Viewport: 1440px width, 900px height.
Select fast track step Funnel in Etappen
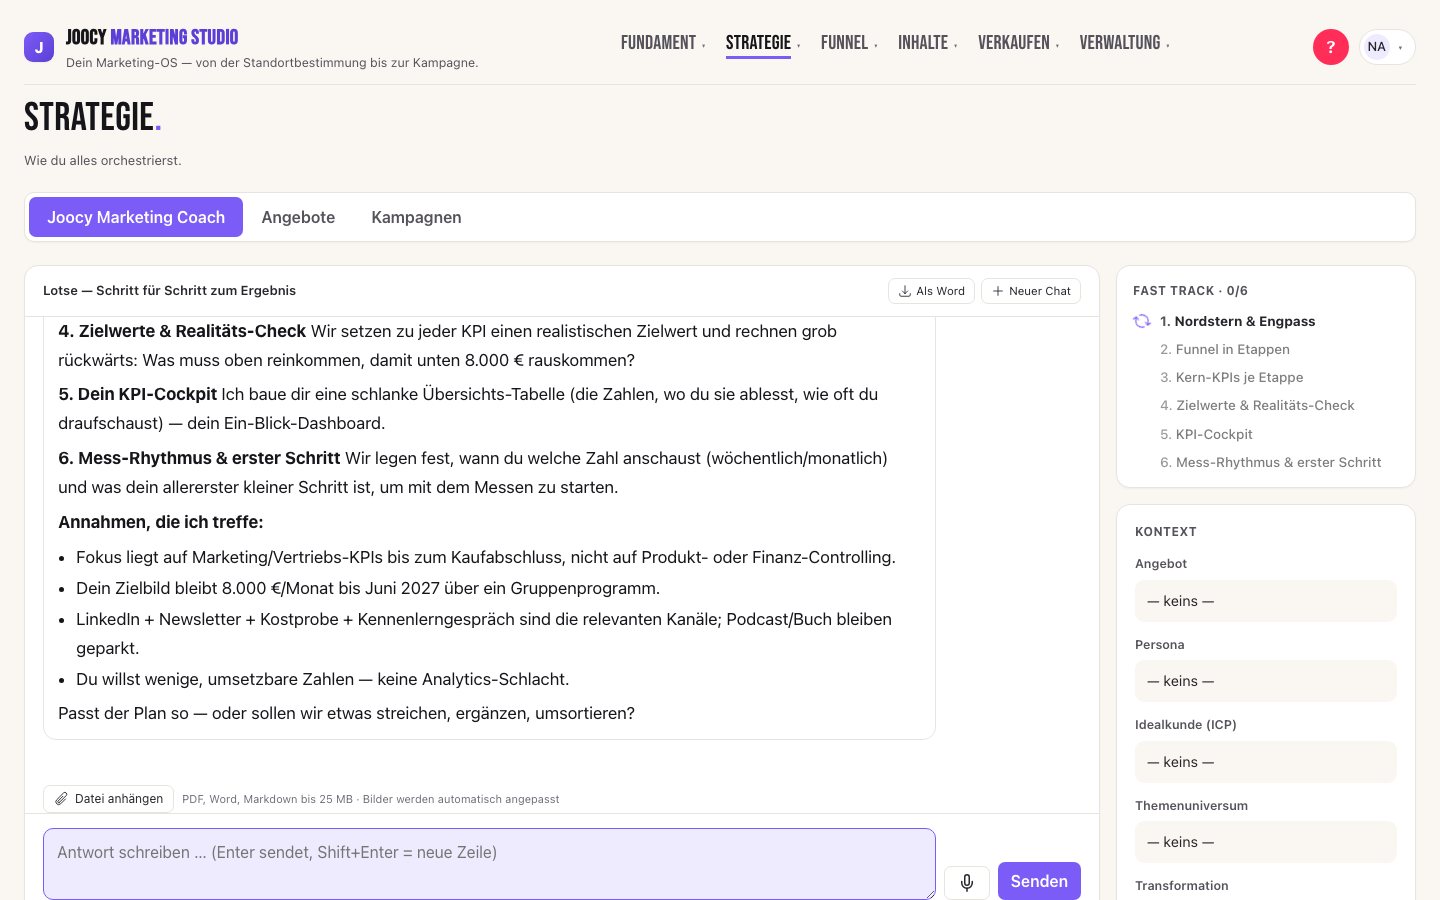[1225, 349]
